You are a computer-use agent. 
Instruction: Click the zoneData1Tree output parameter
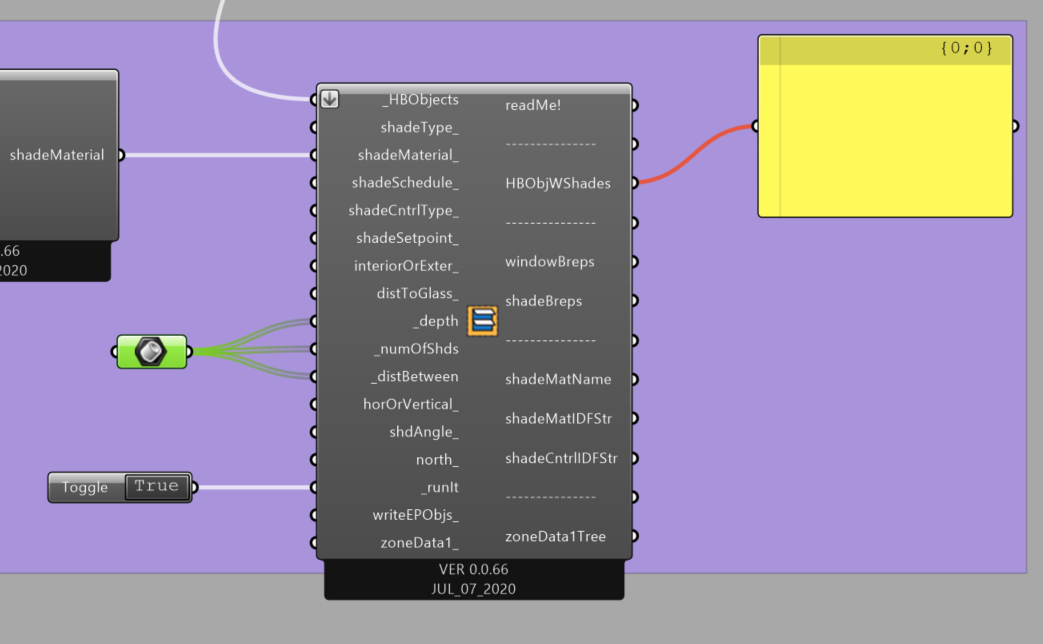pyautogui.click(x=555, y=536)
